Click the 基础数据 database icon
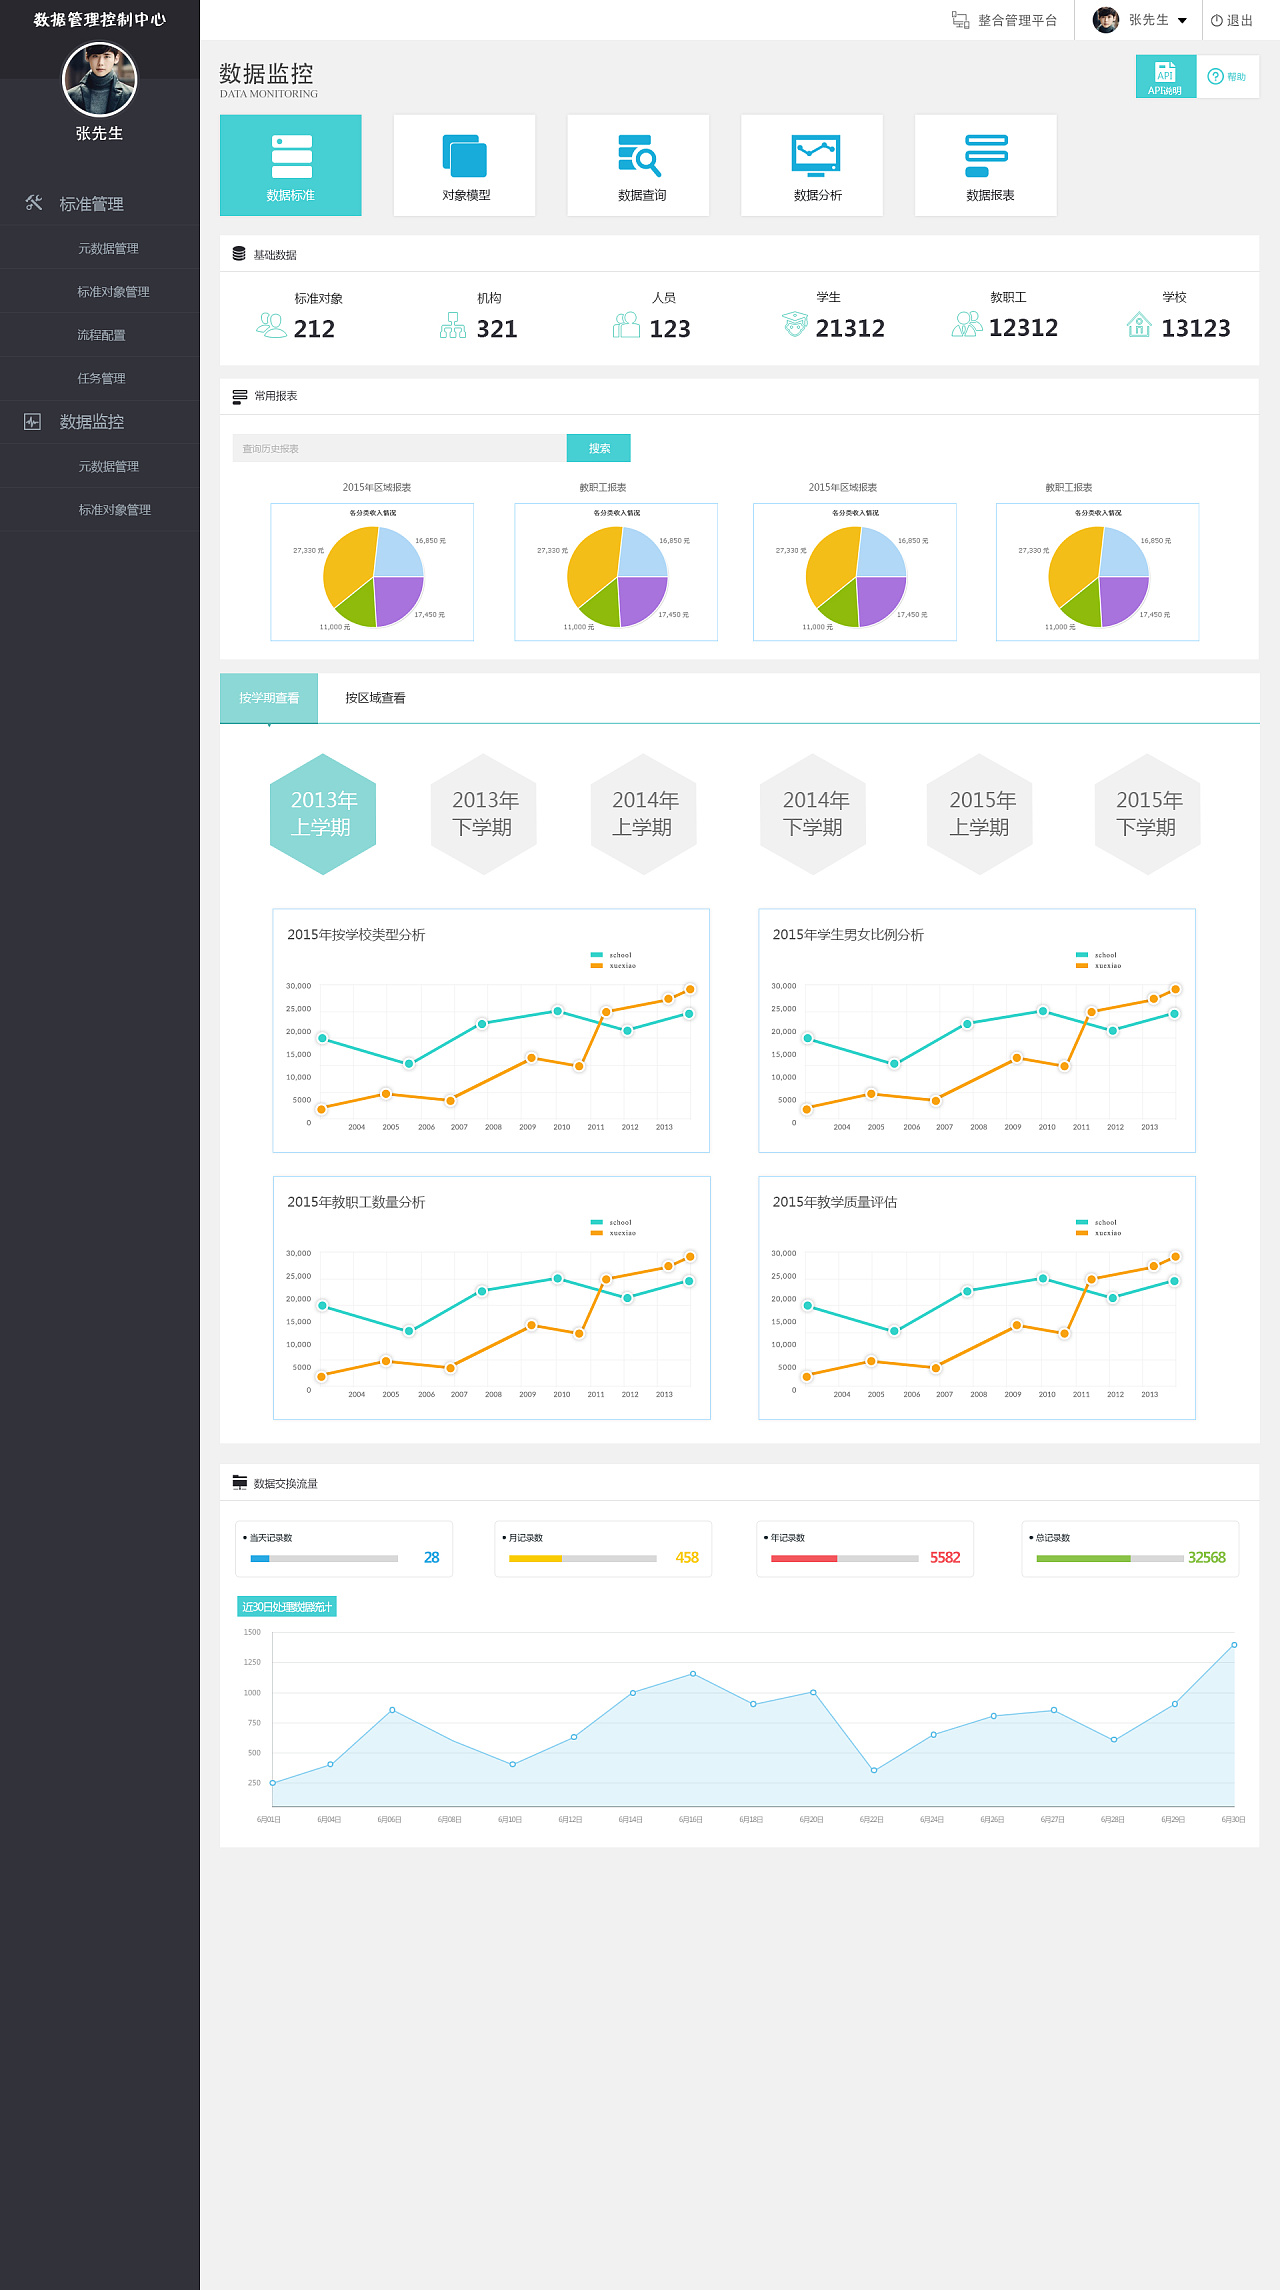 coord(239,254)
